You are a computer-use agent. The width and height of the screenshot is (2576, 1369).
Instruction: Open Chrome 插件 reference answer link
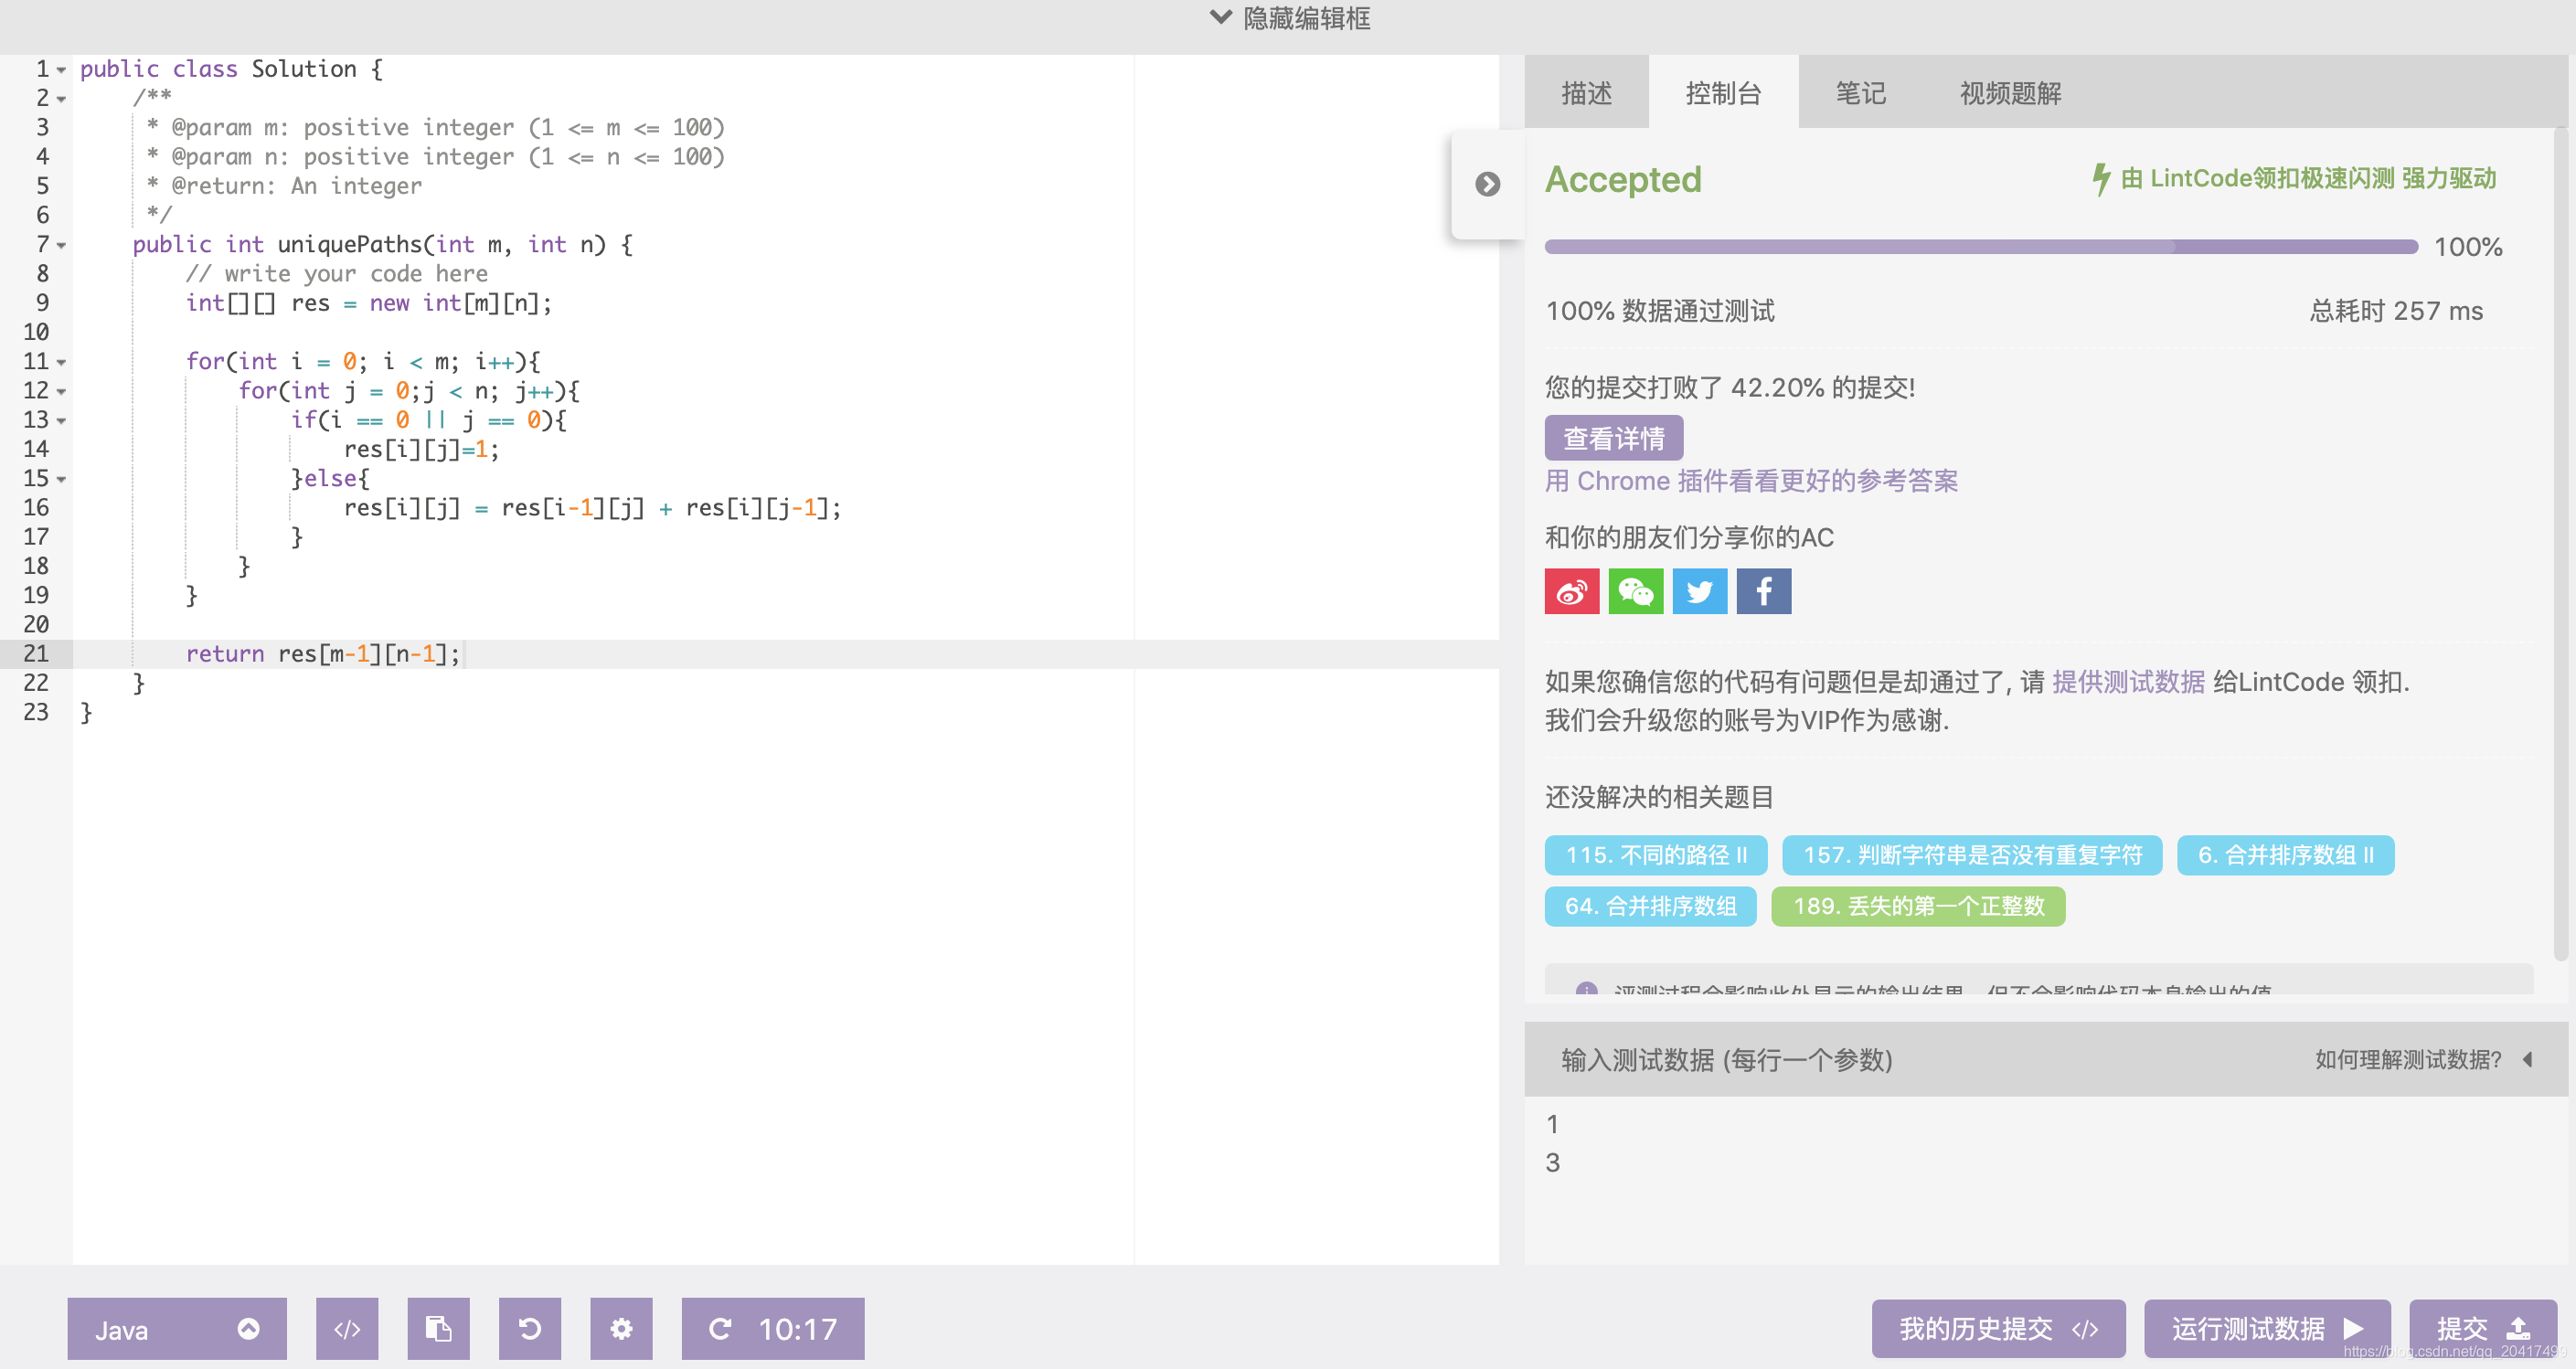(x=1751, y=481)
